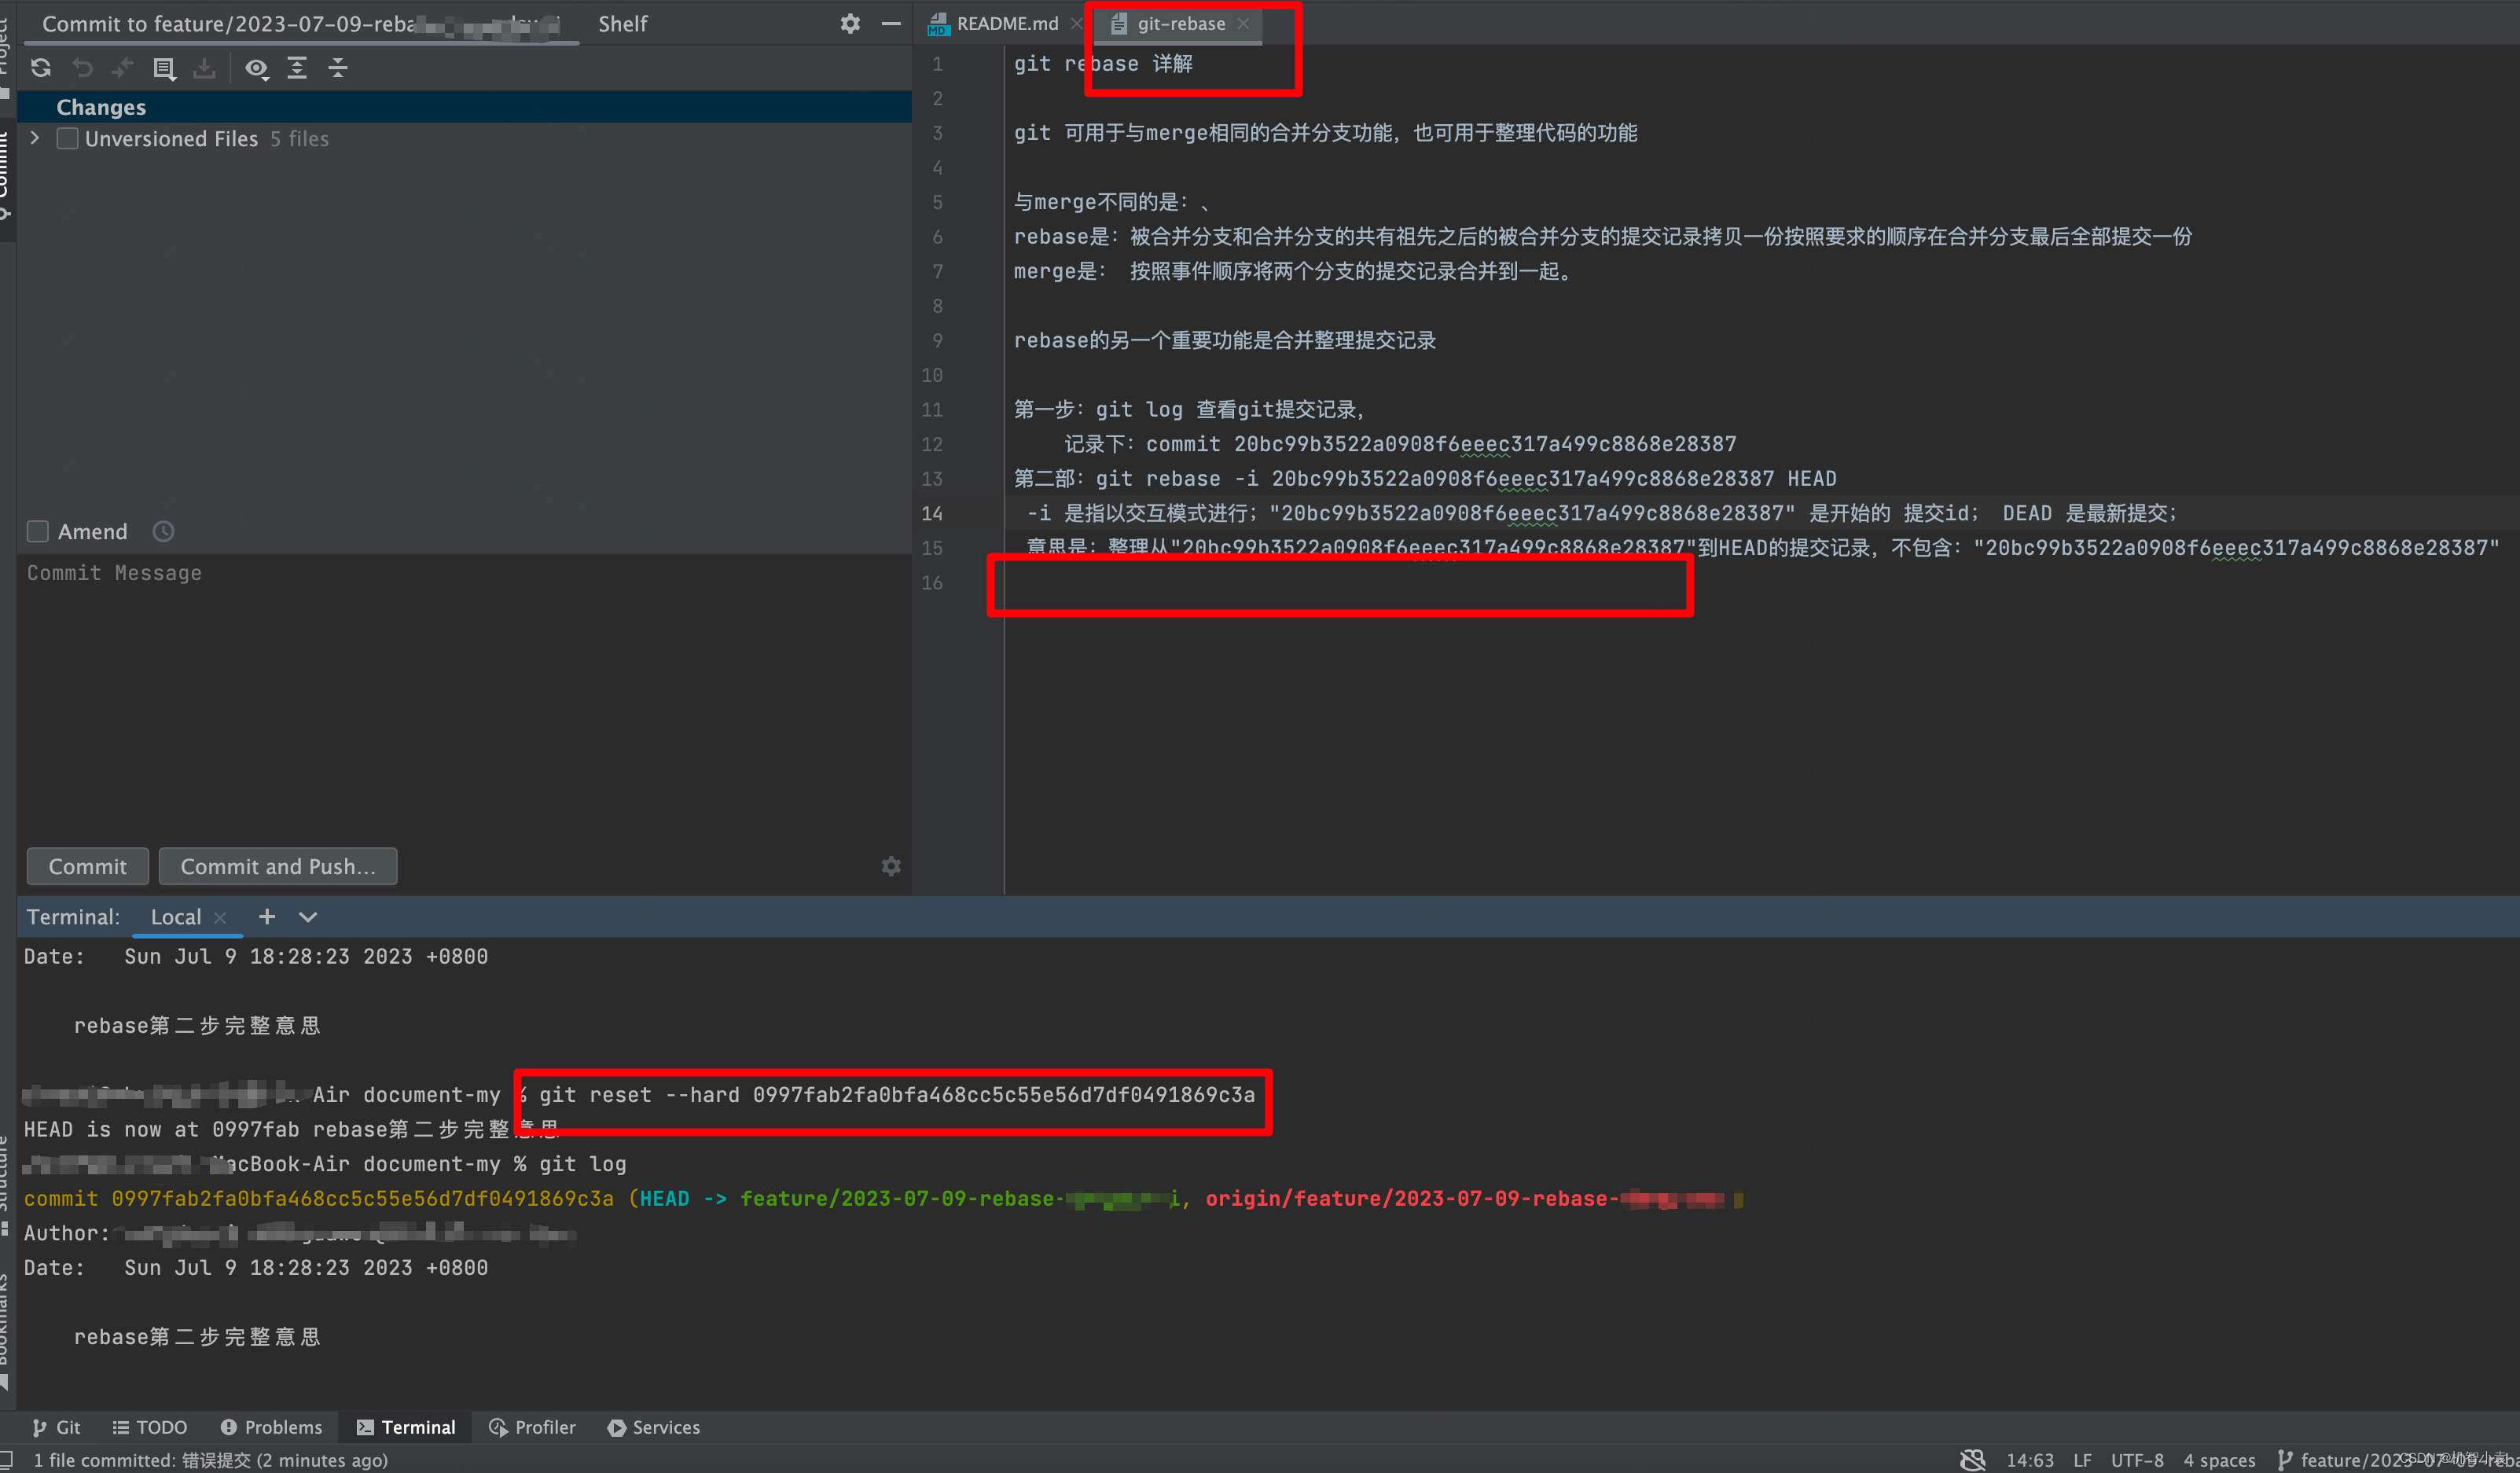
Task: Click the Expand All icon
Action: [297, 68]
